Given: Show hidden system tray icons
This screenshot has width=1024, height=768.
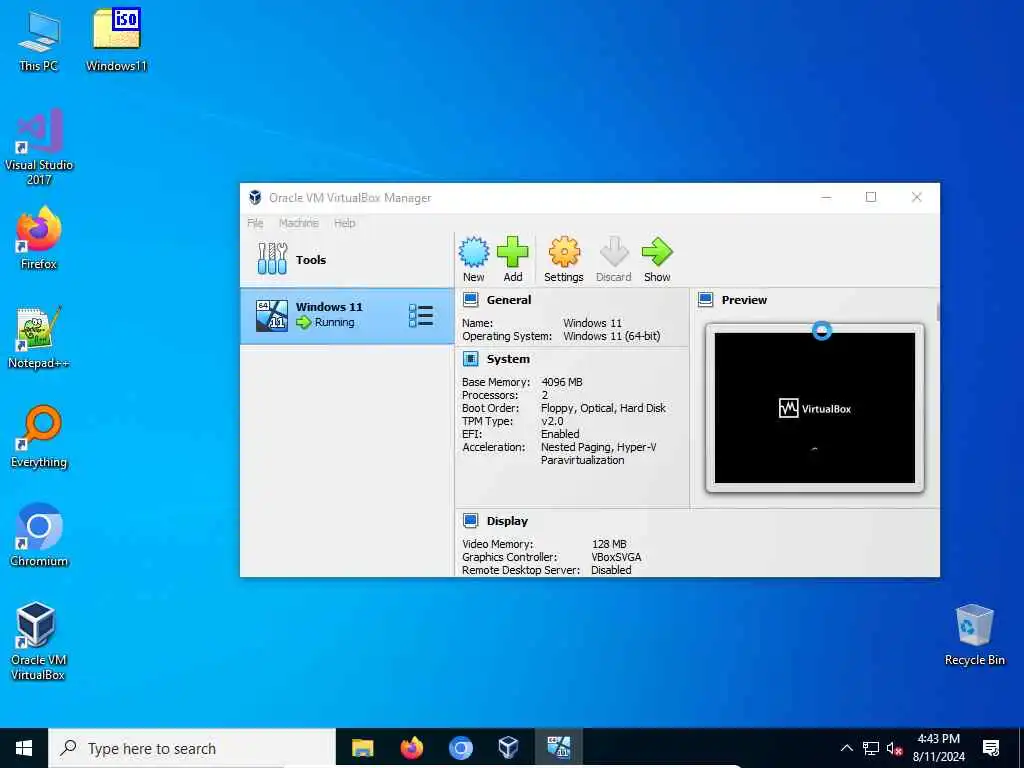Looking at the screenshot, I should [846, 748].
